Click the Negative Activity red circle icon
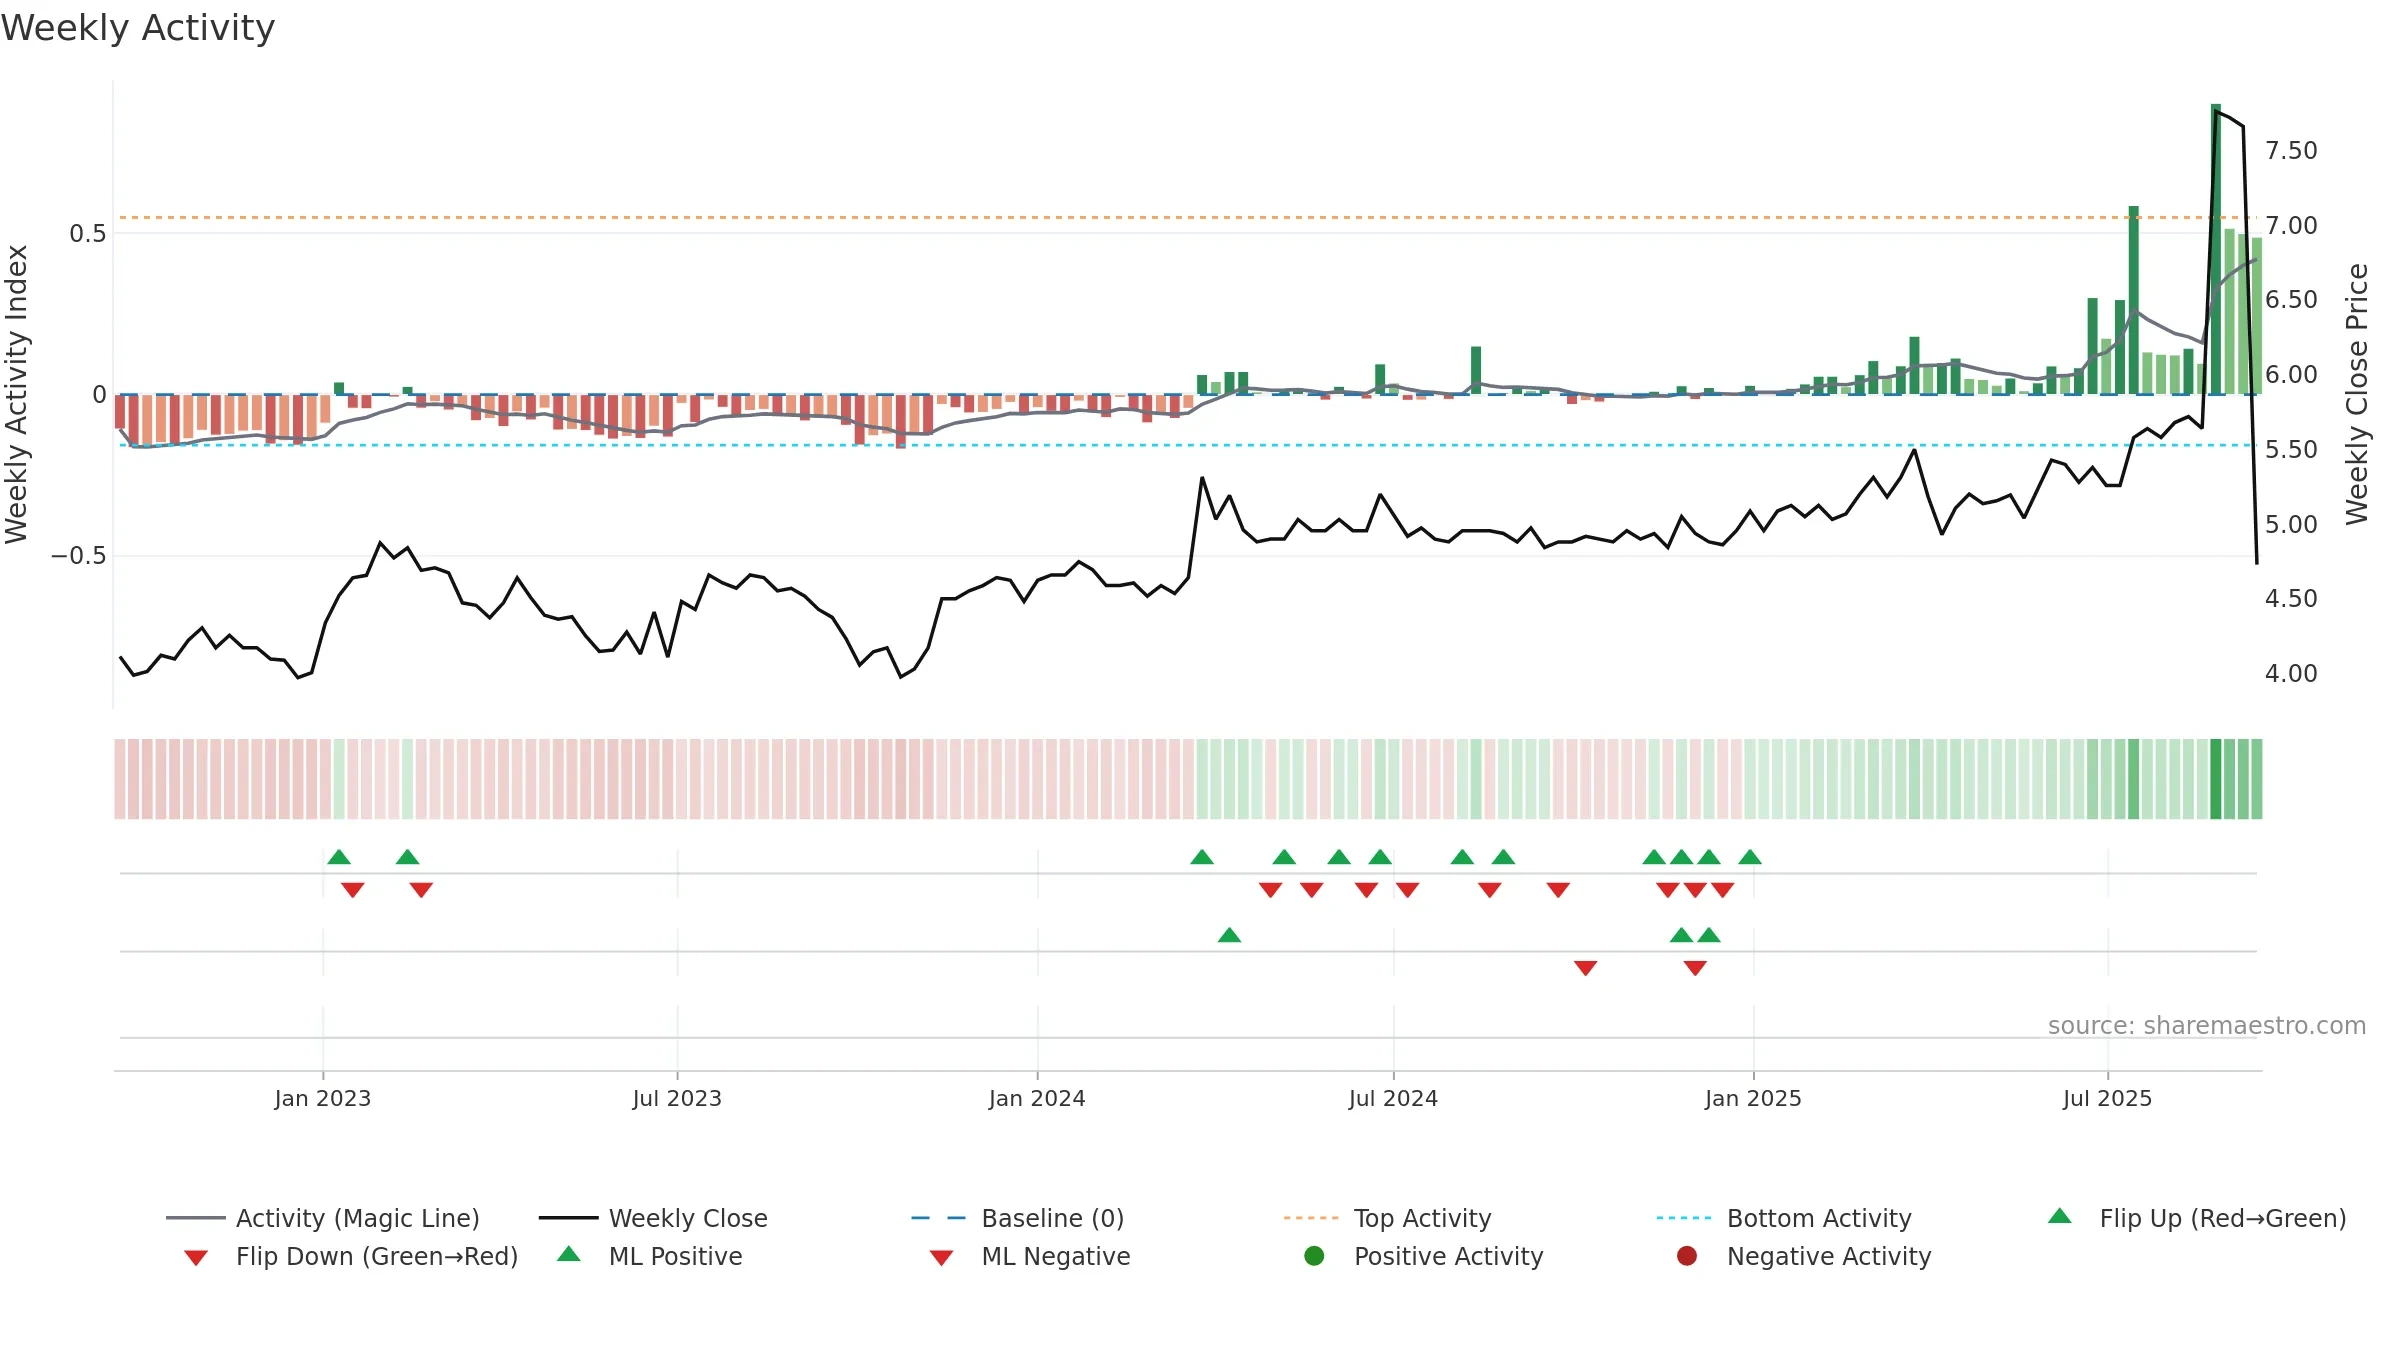This screenshot has height=1350, width=2400. [x=1687, y=1255]
